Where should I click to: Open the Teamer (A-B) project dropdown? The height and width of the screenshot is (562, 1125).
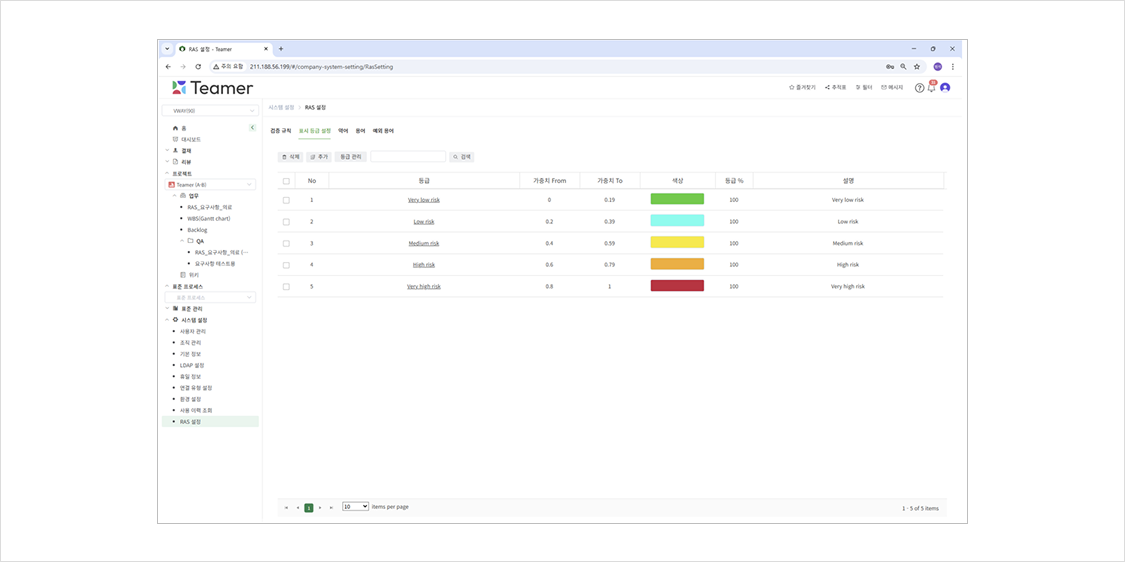[x=211, y=185]
